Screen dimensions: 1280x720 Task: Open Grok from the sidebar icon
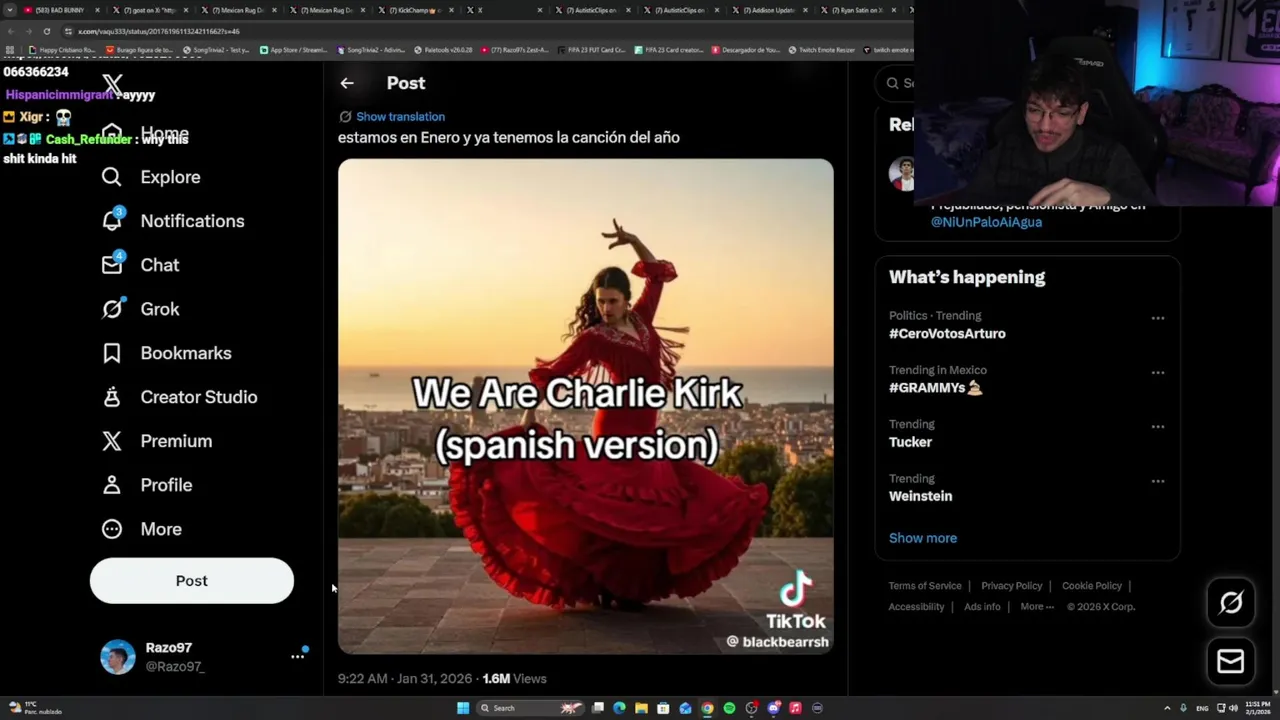pos(112,309)
